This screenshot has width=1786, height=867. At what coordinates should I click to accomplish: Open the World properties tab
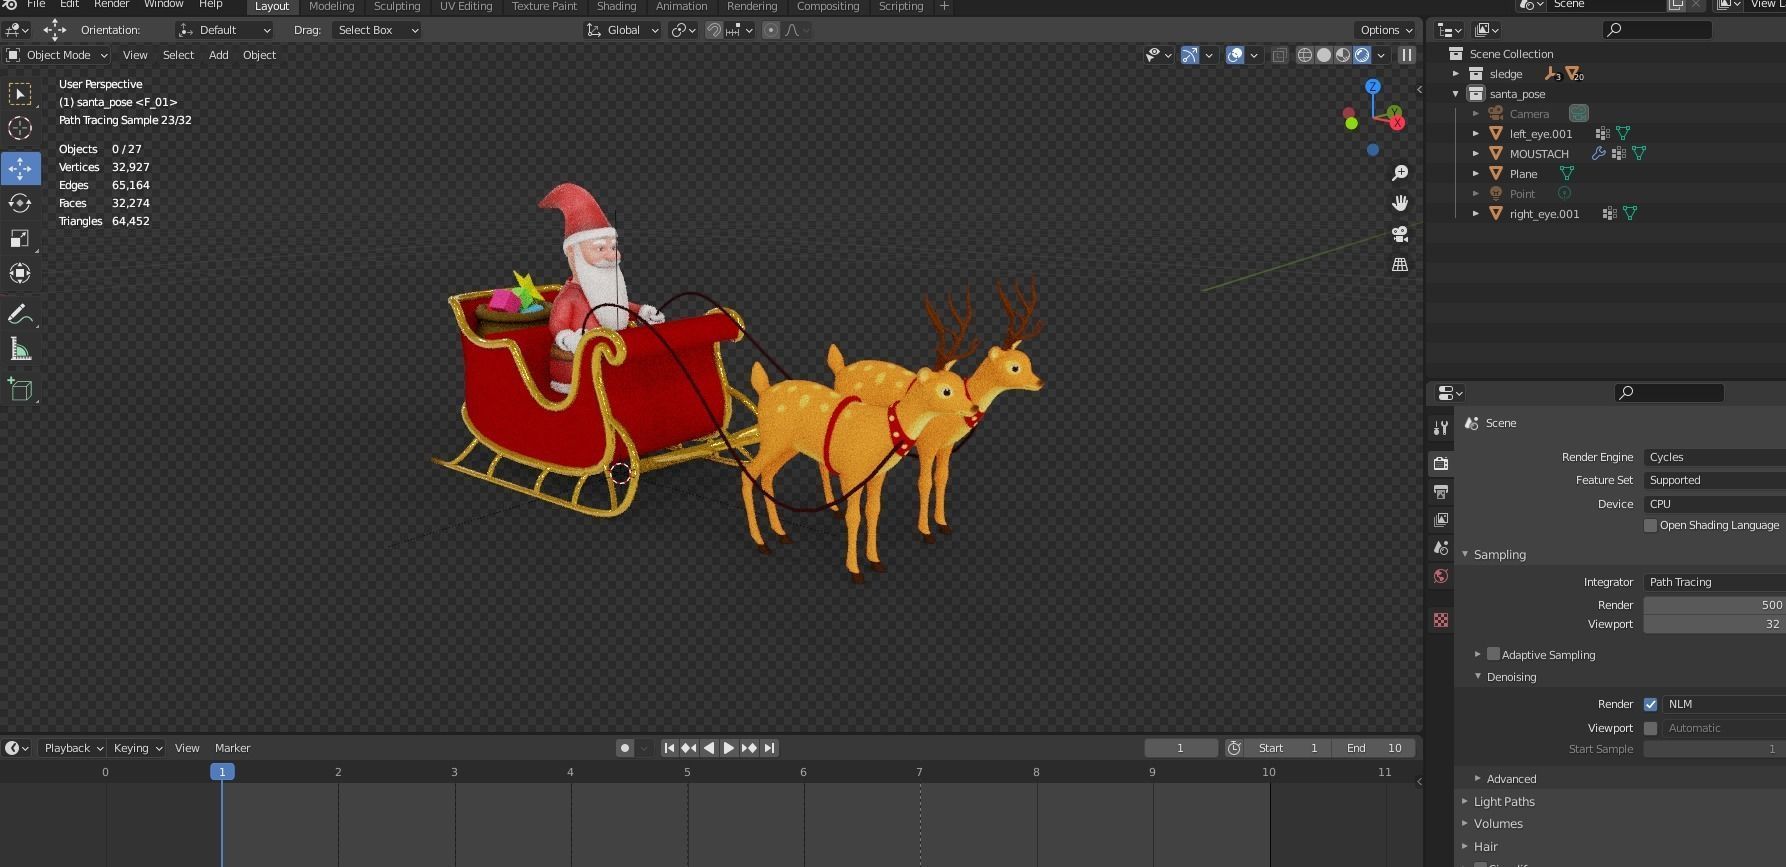click(1441, 576)
